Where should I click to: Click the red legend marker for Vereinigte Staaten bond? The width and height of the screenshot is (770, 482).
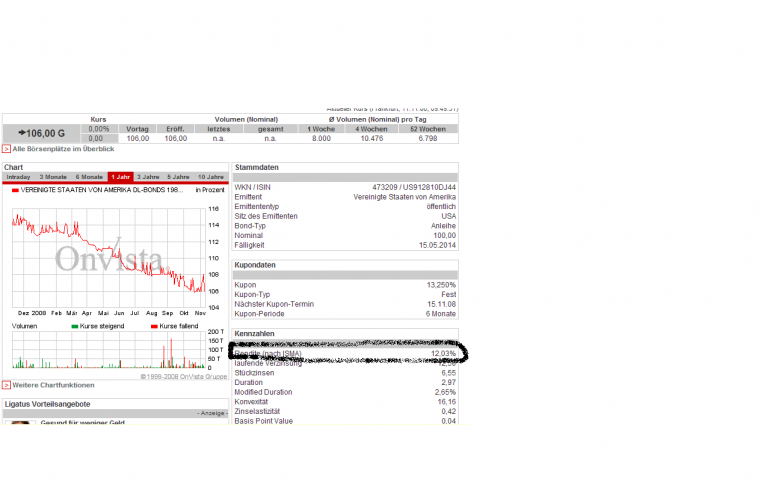pos(15,190)
